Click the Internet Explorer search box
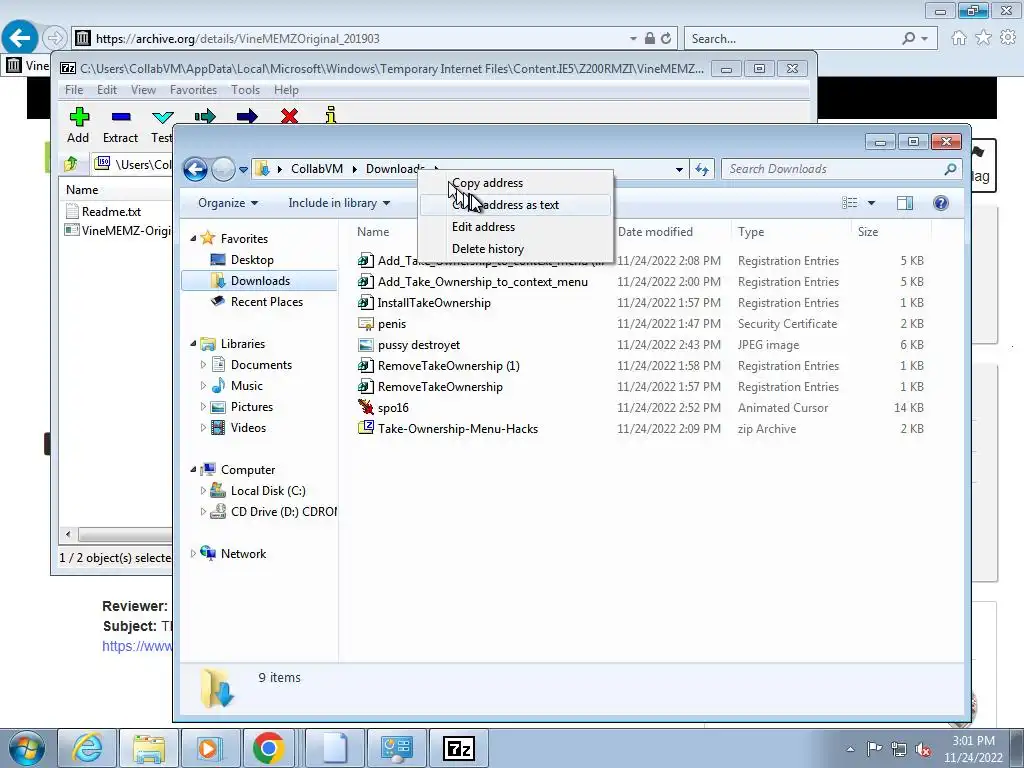Image resolution: width=1024 pixels, height=768 pixels. [793, 39]
